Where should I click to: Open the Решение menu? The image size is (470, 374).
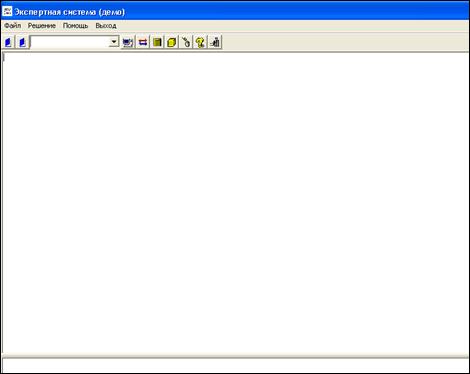click(42, 26)
